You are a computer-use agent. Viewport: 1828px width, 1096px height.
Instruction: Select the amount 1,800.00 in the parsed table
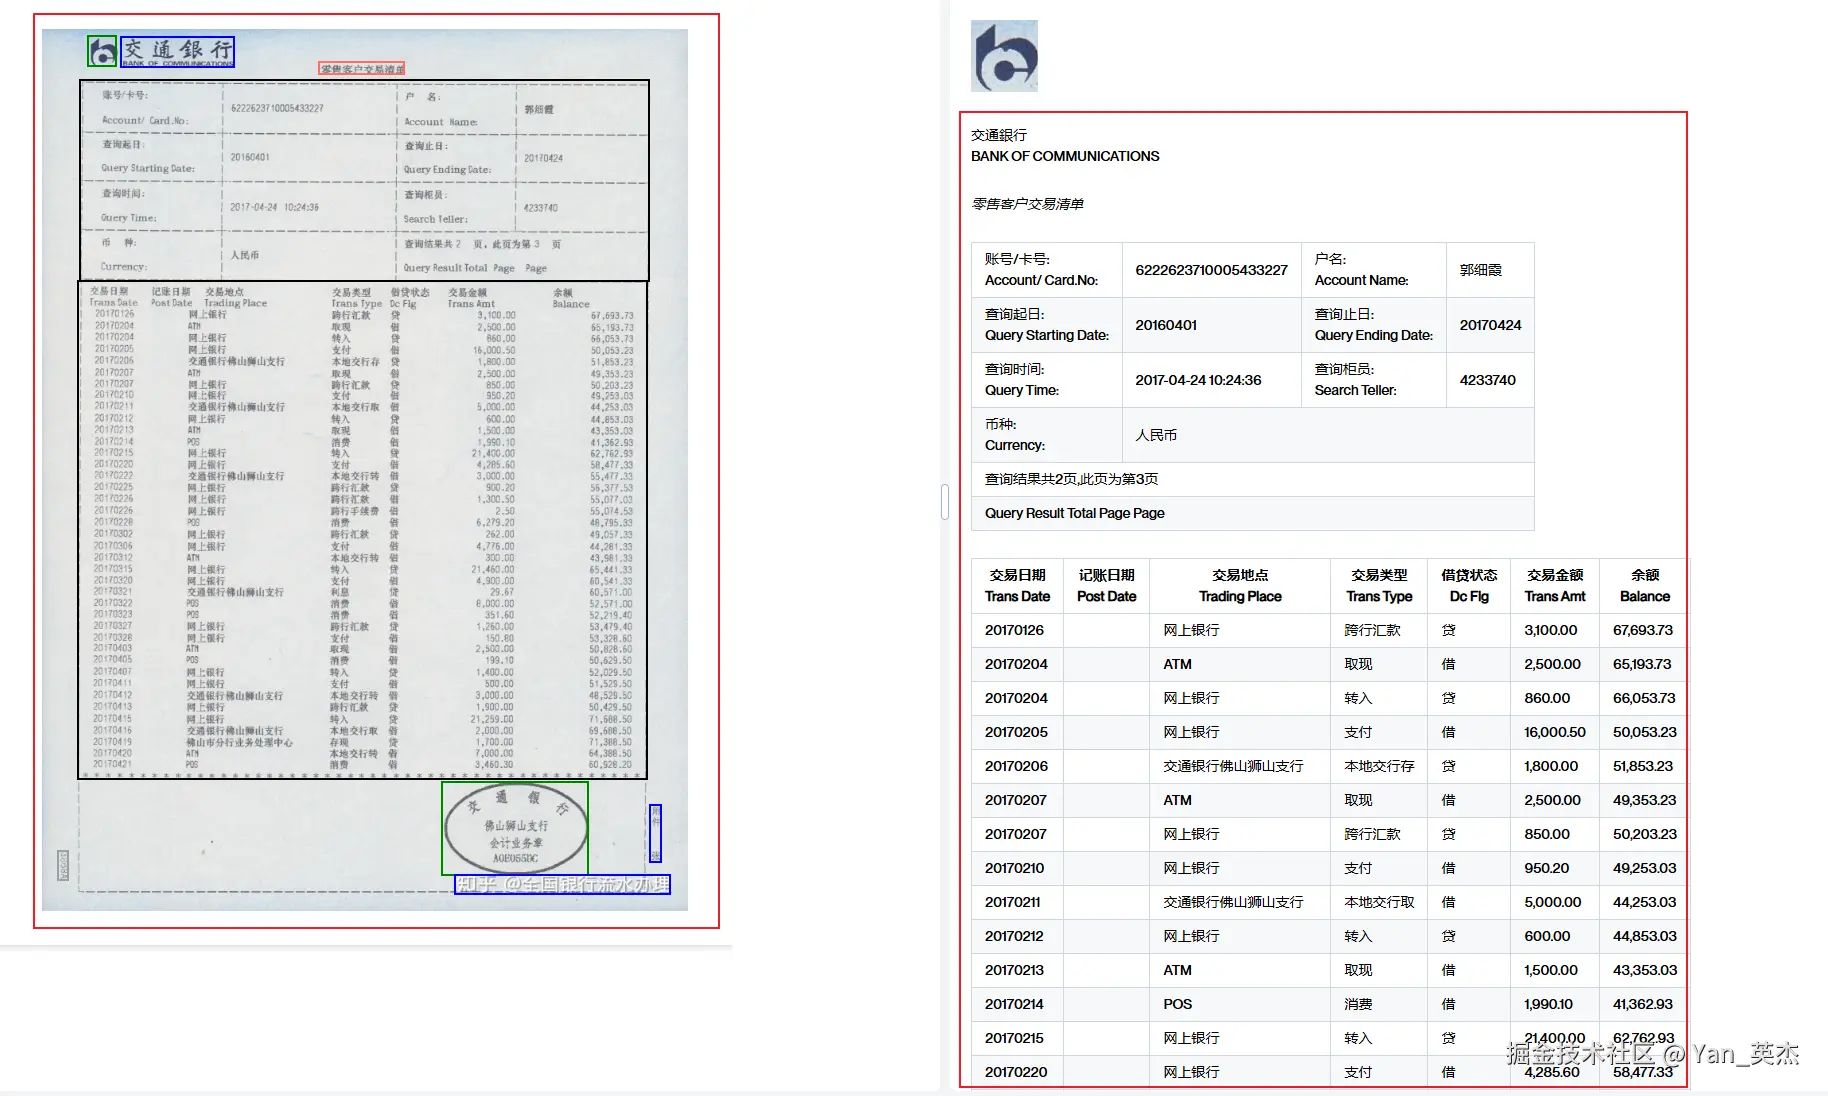(1551, 766)
